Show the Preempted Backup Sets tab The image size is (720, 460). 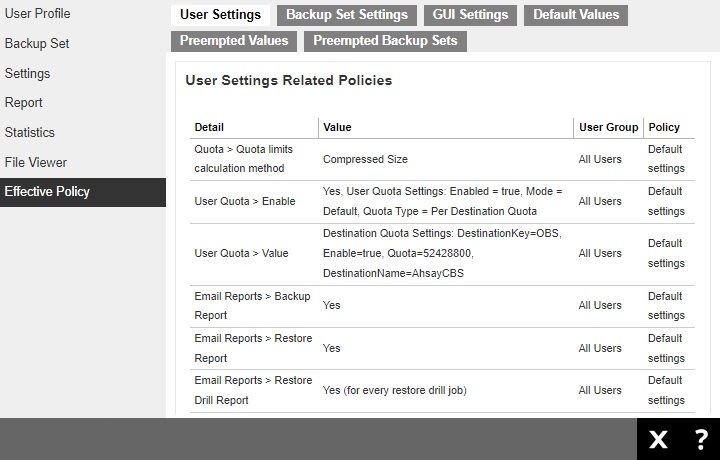[x=385, y=41]
